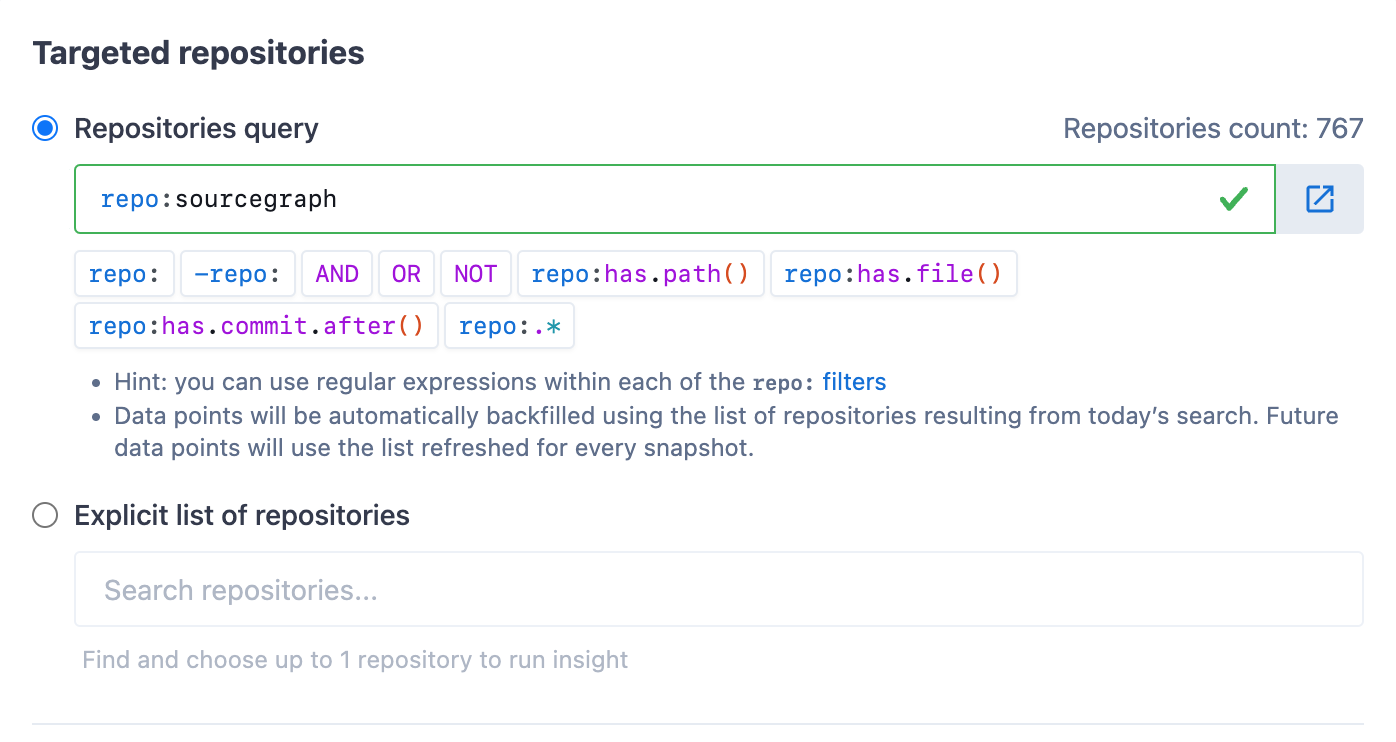Add the repo:has.commit.after() filter chip
This screenshot has width=1396, height=742.
coord(257,326)
